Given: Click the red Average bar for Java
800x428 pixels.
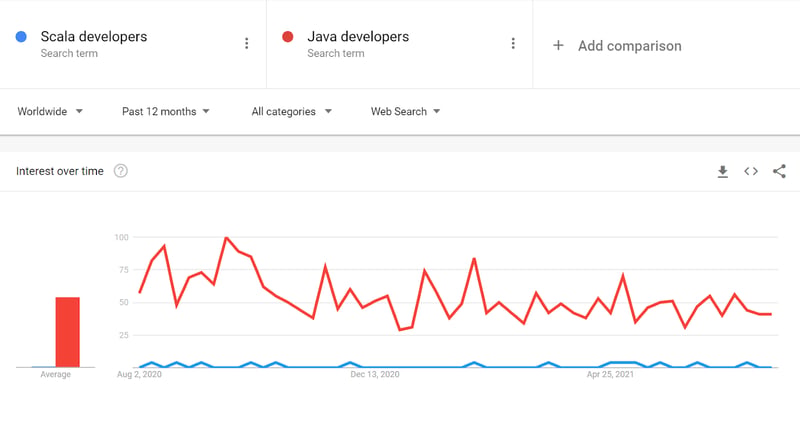Looking at the screenshot, I should click(x=67, y=332).
